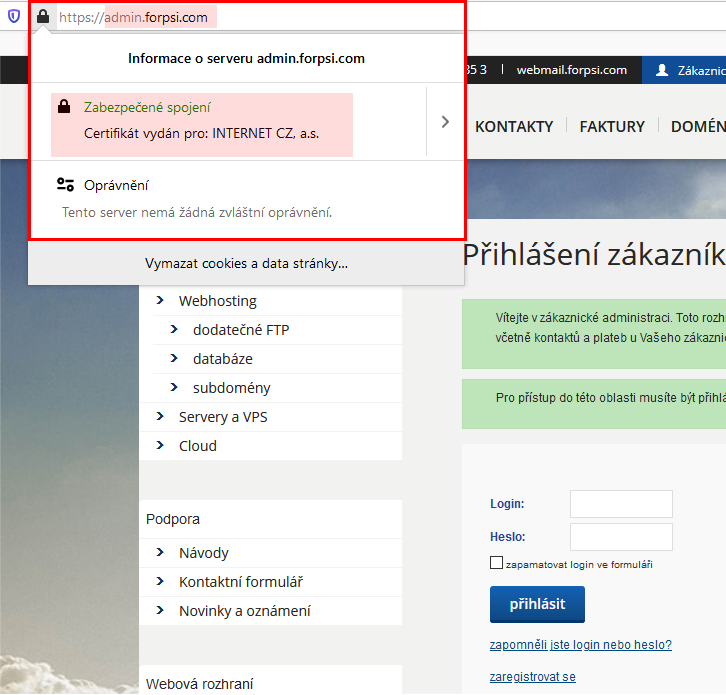Open the Kontaktní formulář link
The image size is (726, 695).
click(241, 582)
